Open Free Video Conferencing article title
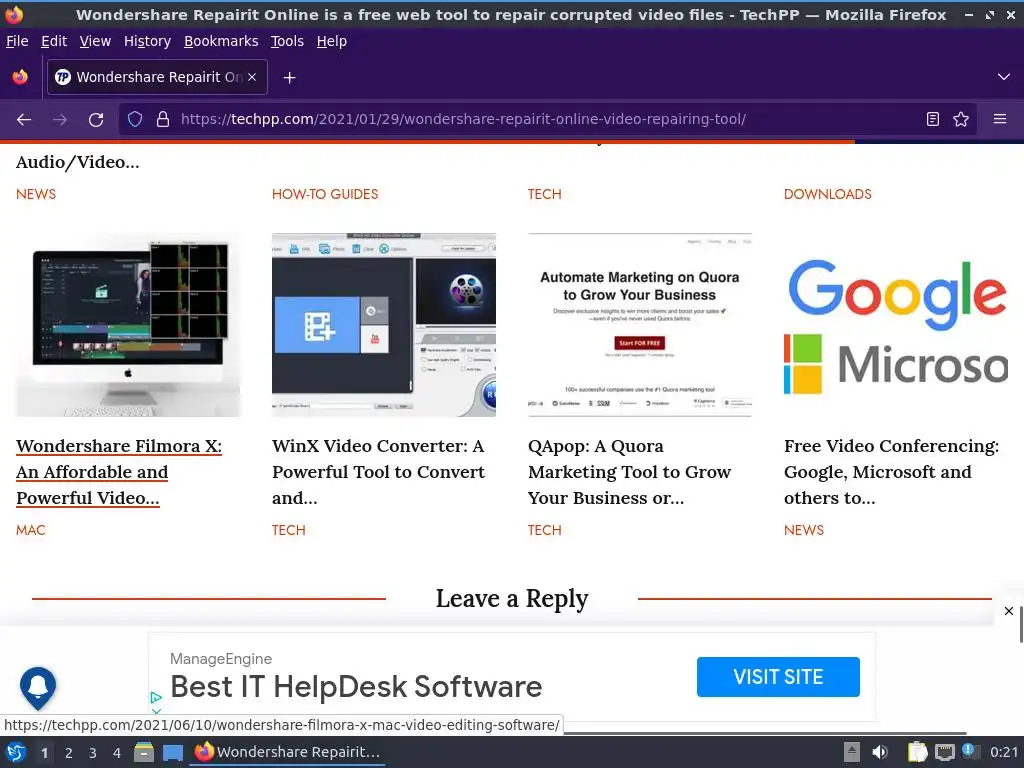 [891, 472]
